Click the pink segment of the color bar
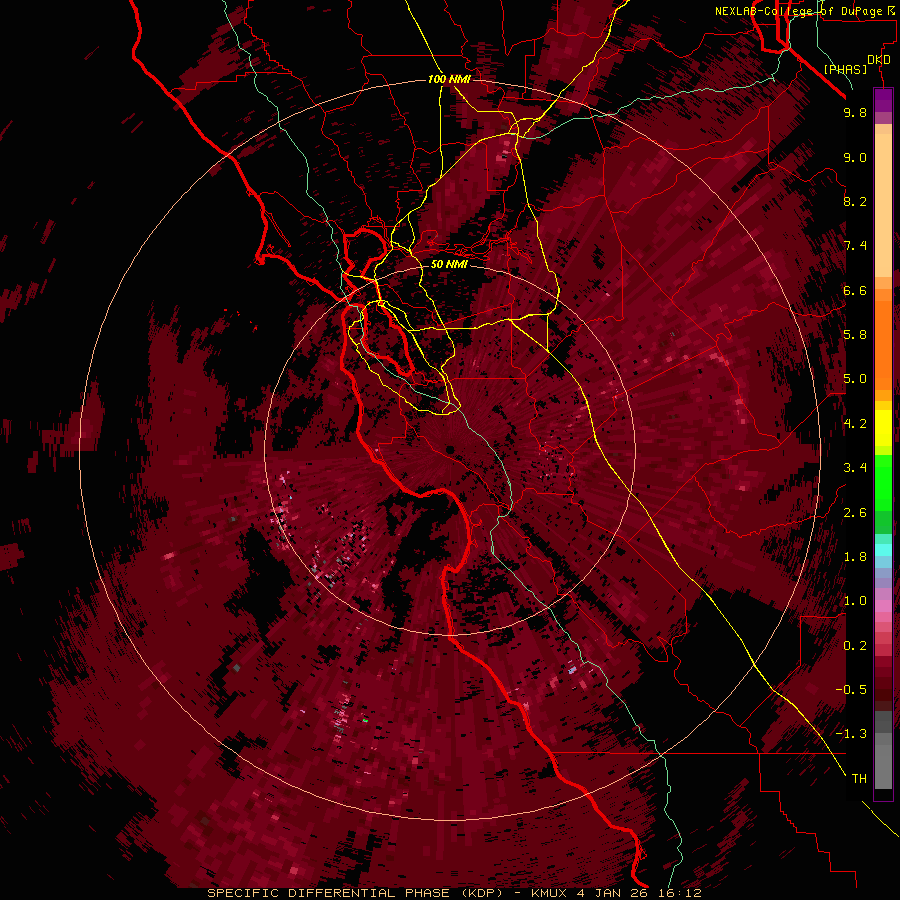 pos(883,606)
